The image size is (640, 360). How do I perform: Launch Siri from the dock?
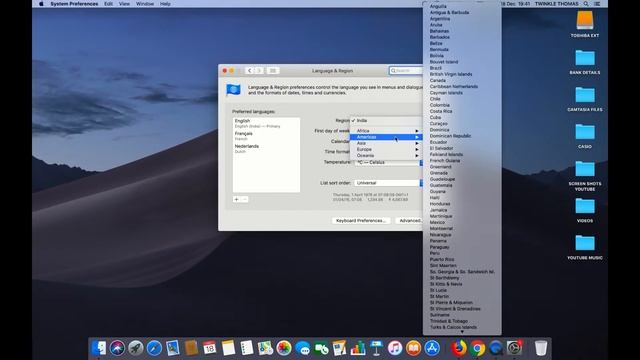coord(117,348)
